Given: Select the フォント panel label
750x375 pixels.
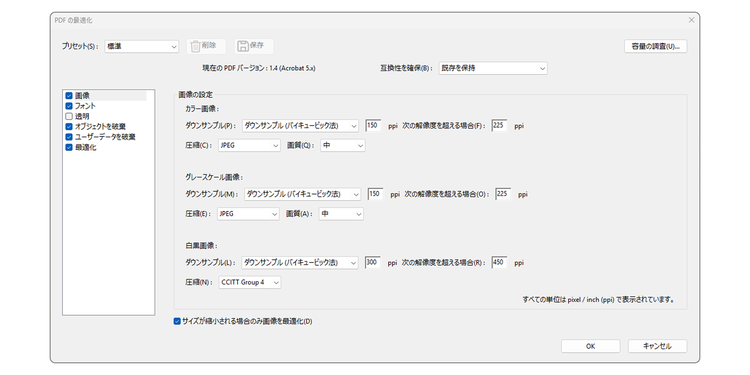Looking at the screenshot, I should (86, 106).
